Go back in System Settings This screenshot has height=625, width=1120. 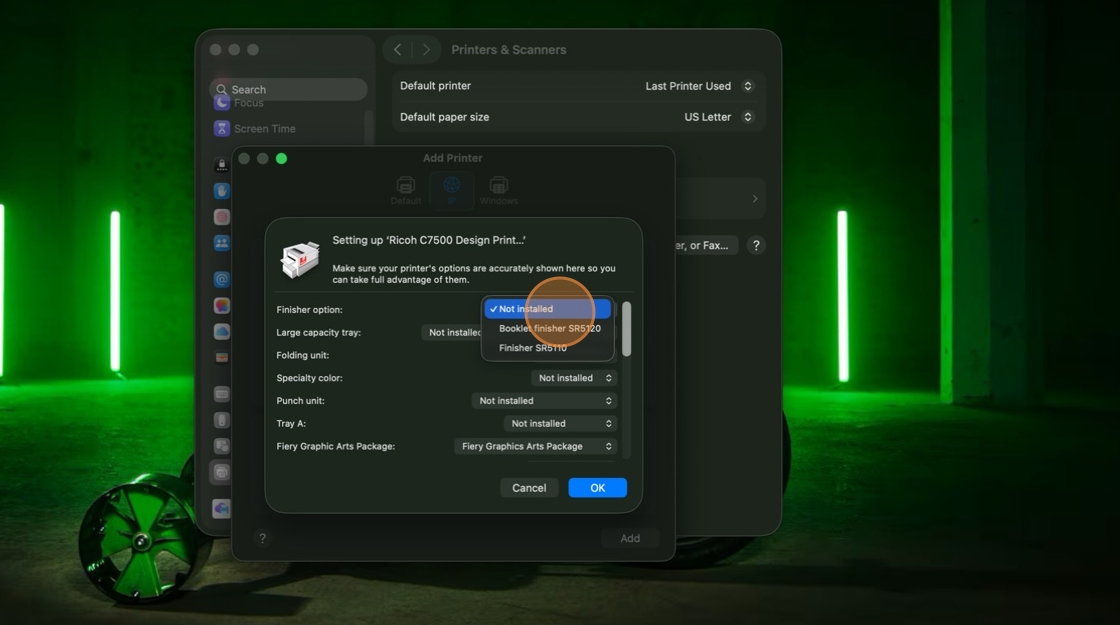[398, 49]
